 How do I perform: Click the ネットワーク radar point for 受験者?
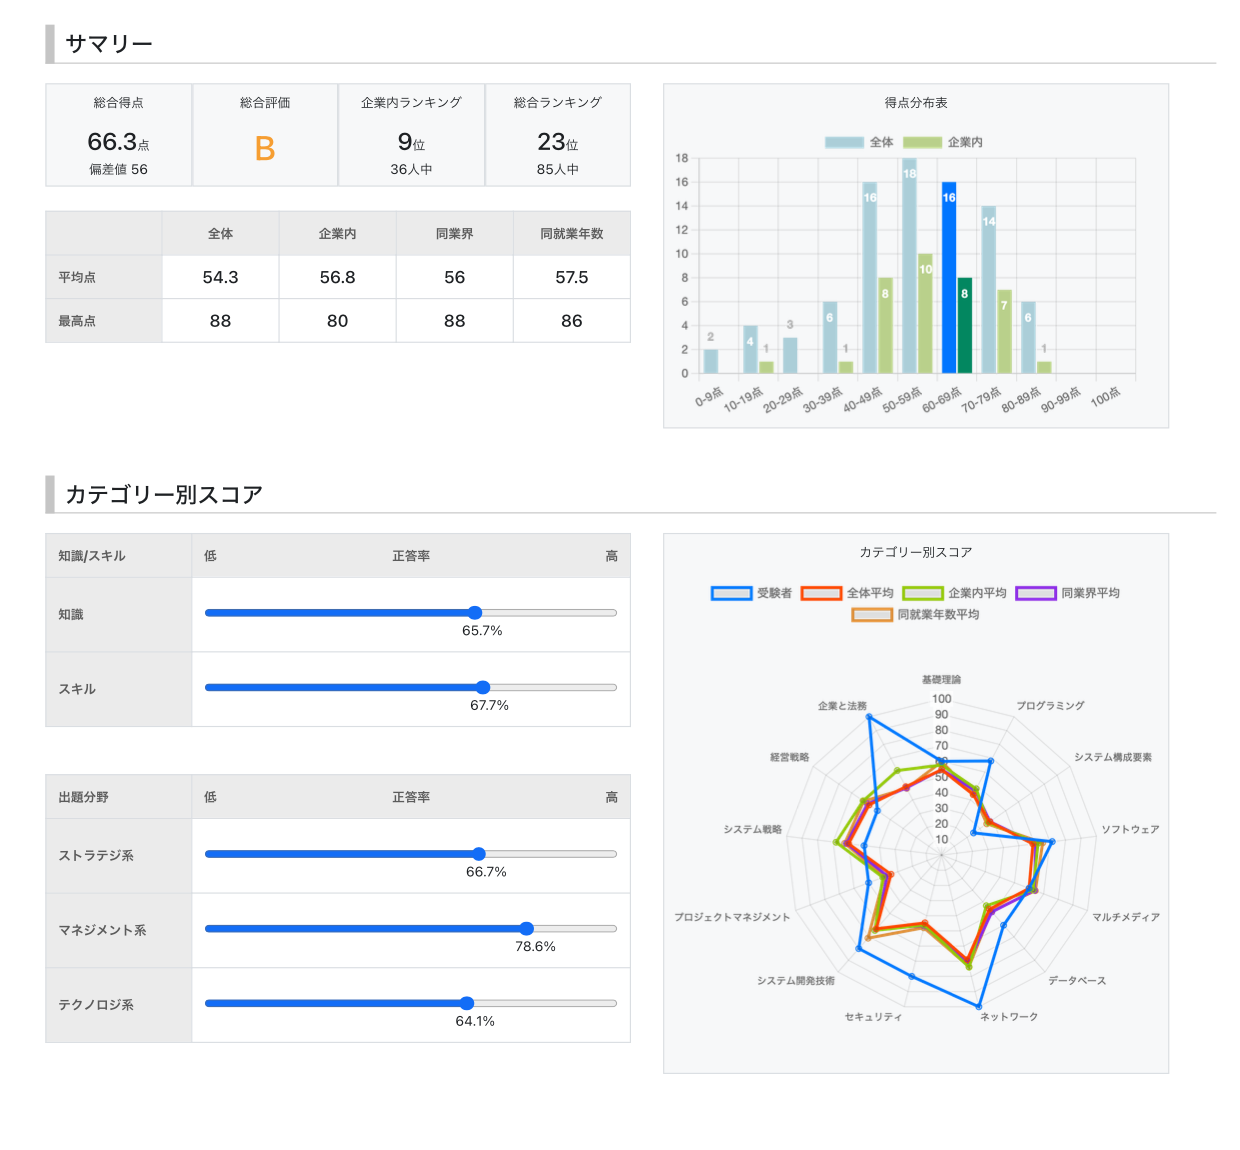[979, 1006]
